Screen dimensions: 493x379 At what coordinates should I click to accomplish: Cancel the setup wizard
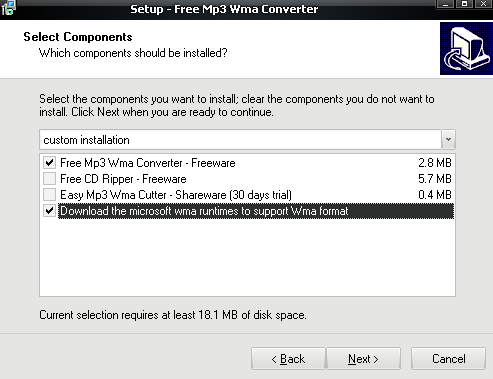[448, 359]
